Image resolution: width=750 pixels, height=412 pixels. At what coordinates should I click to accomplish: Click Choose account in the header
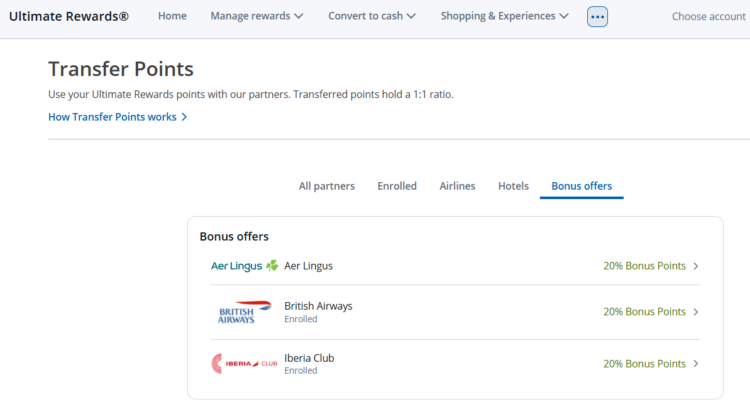click(708, 17)
